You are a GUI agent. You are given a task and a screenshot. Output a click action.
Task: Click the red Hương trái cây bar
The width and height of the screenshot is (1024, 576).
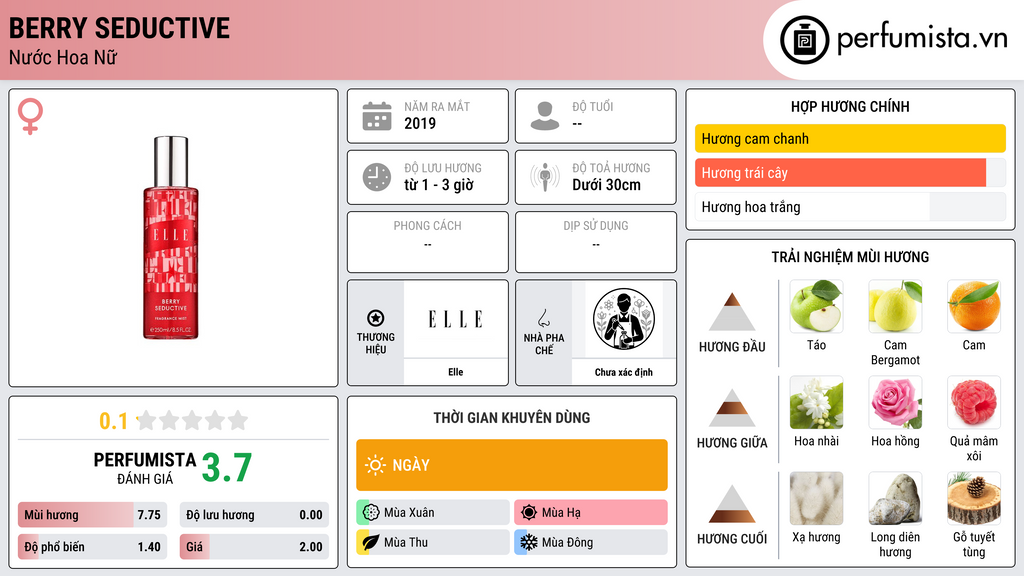coord(850,172)
